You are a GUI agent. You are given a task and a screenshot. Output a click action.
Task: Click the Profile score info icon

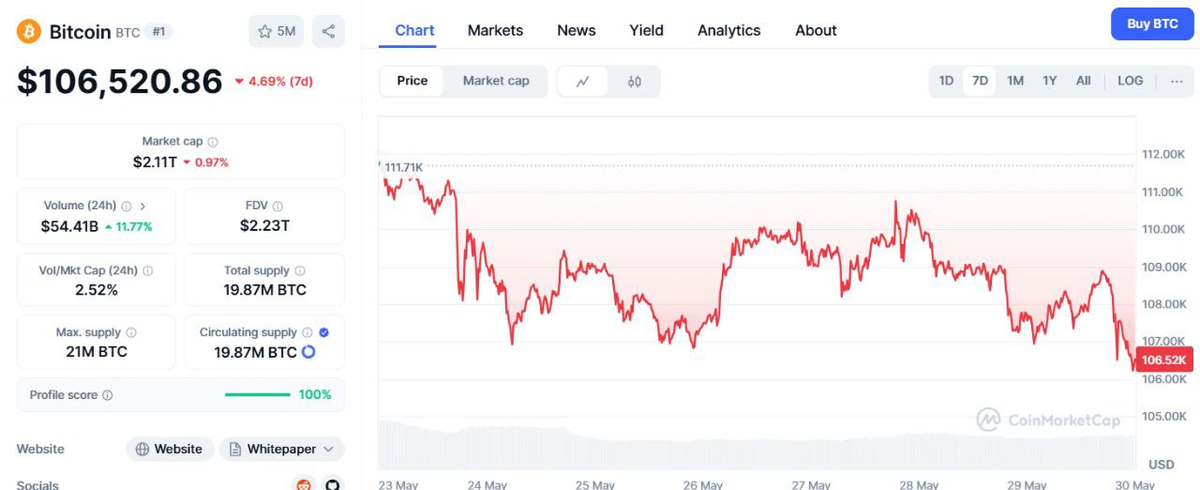[x=108, y=395]
